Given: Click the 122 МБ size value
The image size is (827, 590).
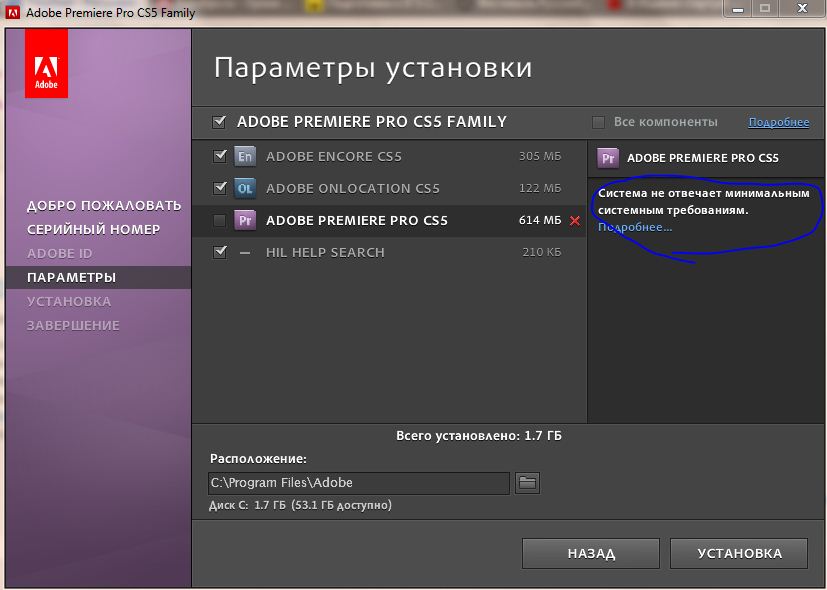Looking at the screenshot, I should coord(540,189).
